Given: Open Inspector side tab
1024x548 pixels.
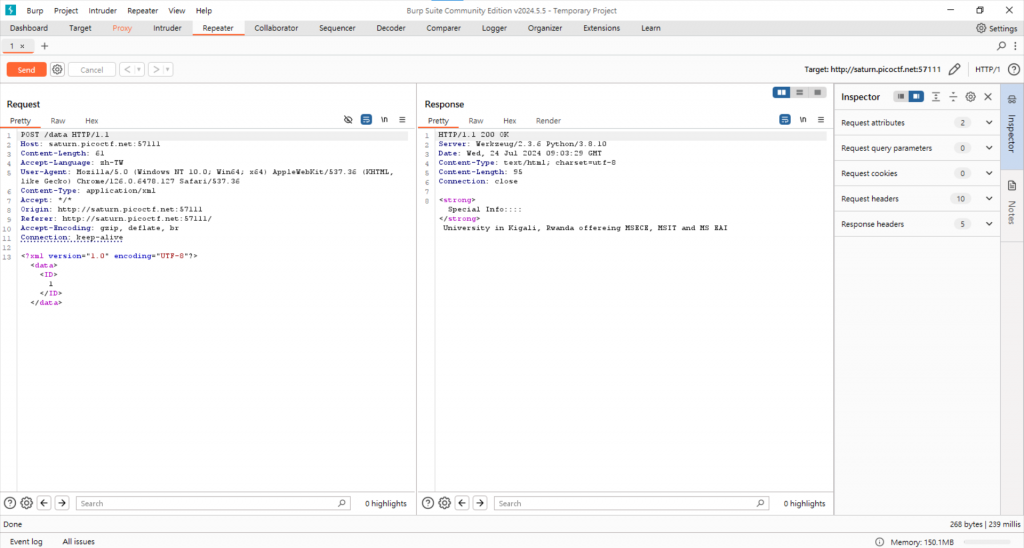Looking at the screenshot, I should [1012, 126].
